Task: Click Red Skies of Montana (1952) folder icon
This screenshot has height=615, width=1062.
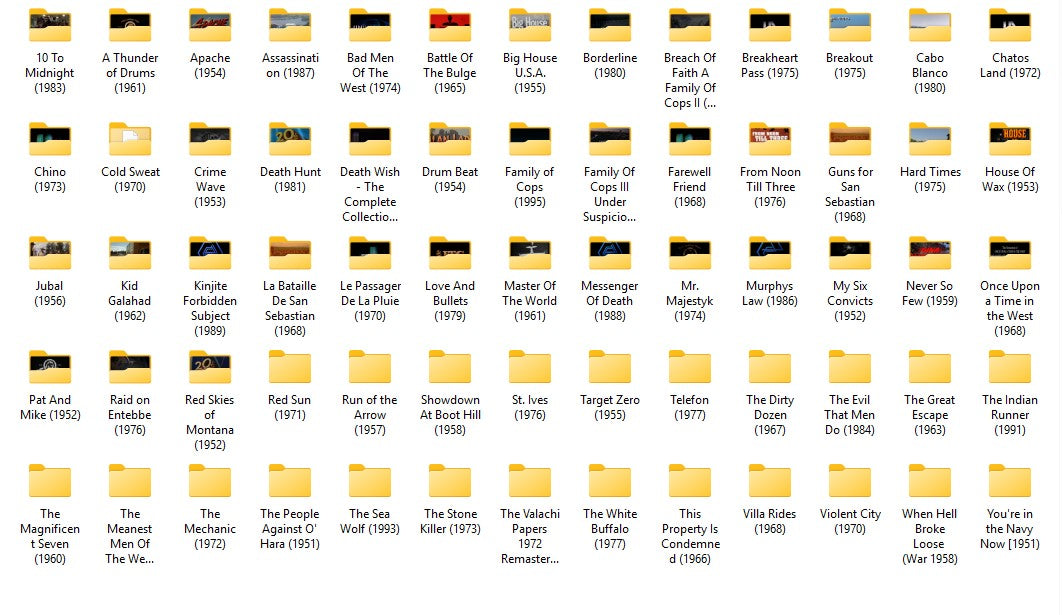Action: point(210,367)
